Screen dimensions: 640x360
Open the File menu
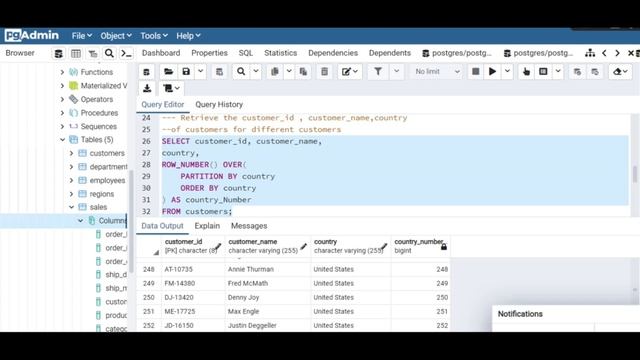pyautogui.click(x=82, y=36)
